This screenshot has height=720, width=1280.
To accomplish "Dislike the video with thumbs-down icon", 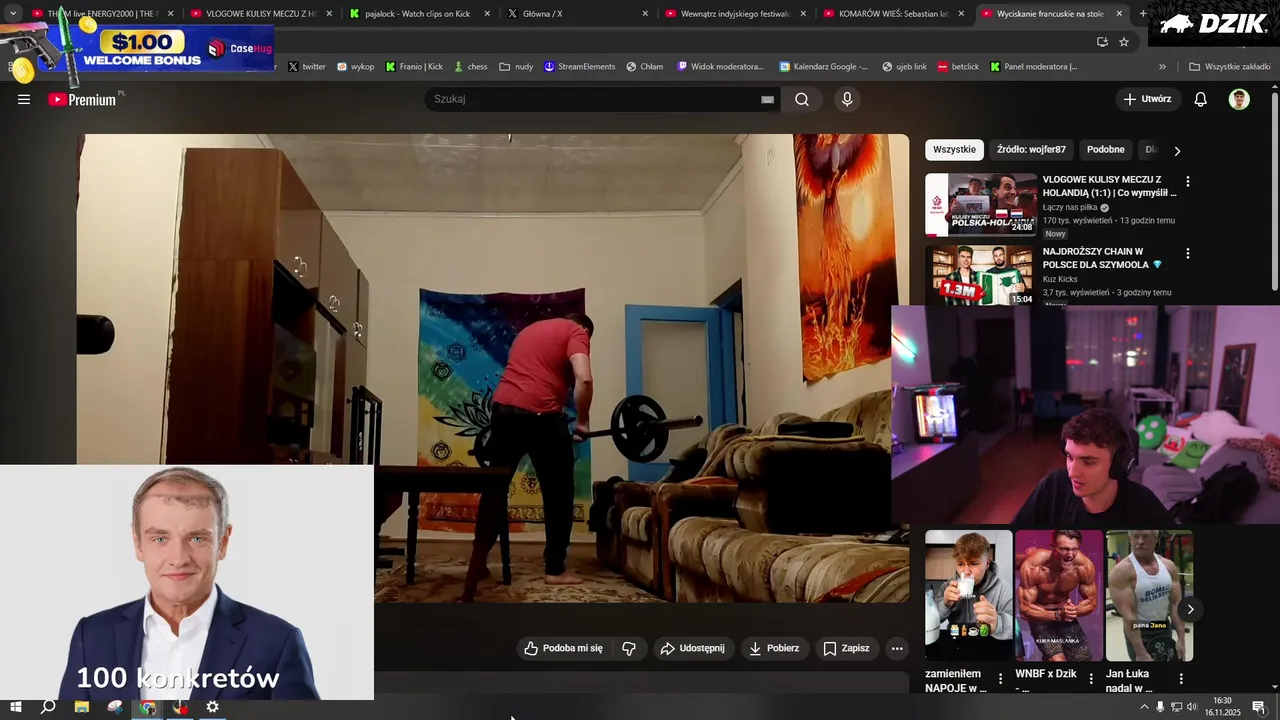I will [x=629, y=648].
